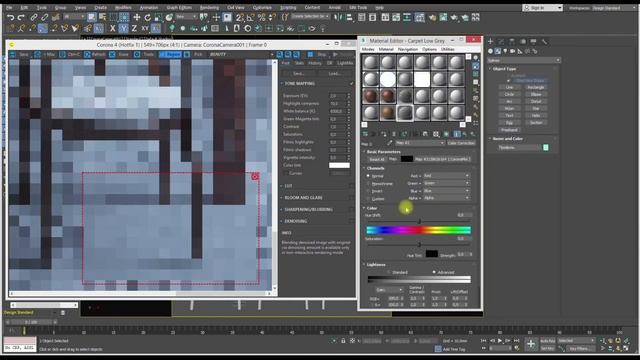The width and height of the screenshot is (640, 360).
Task: Click the Hue Shift rainbow slider bar
Action: coord(418,230)
